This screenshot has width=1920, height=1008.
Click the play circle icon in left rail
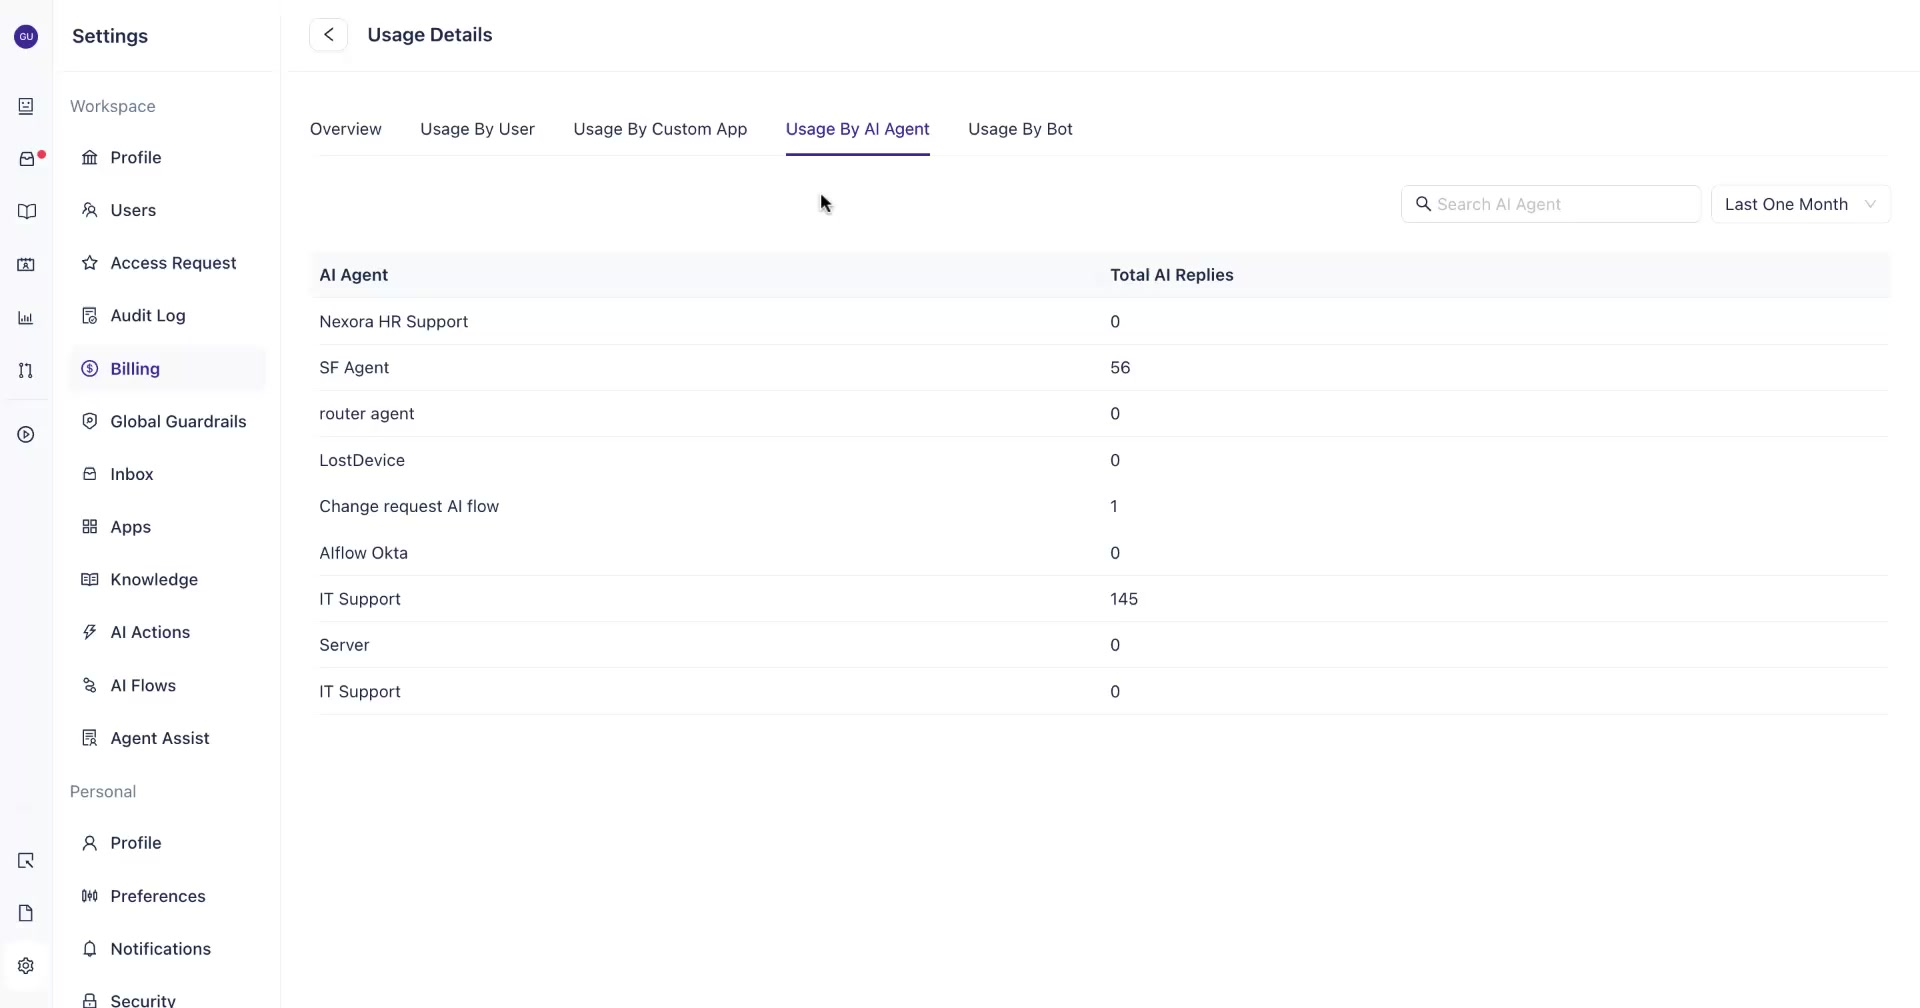pyautogui.click(x=26, y=435)
